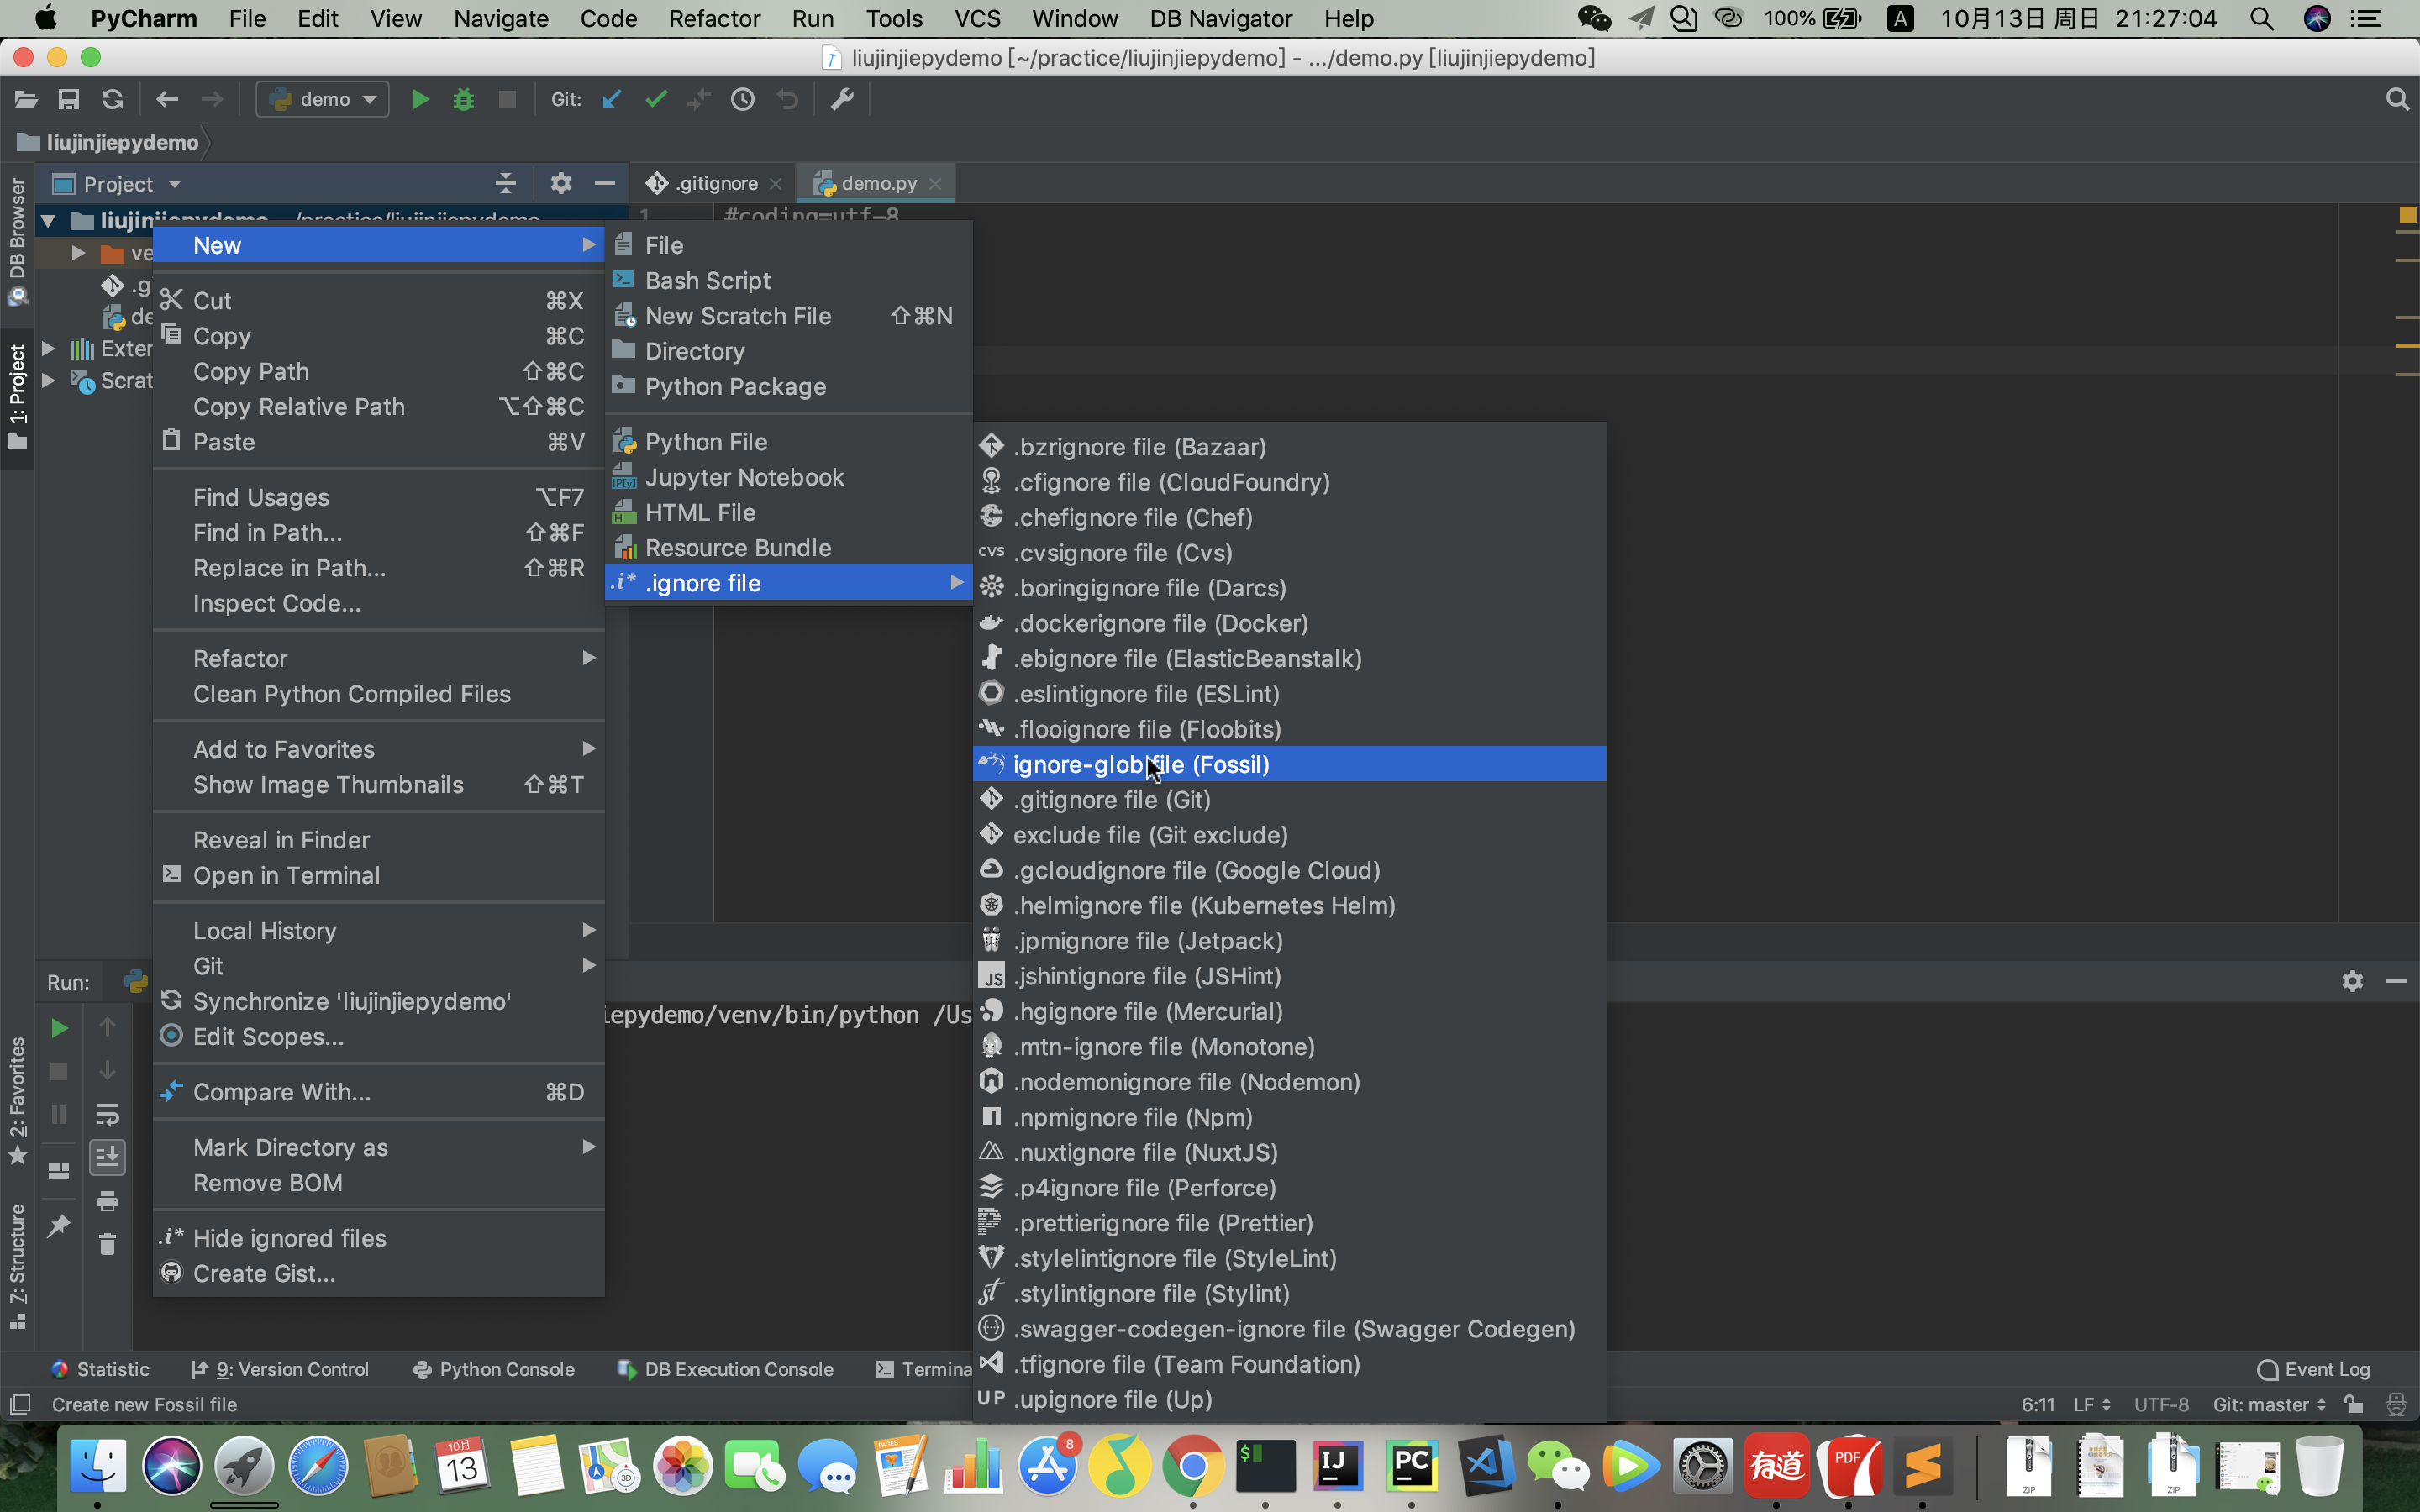
Task: Click the Git commit checkmark icon
Action: tap(656, 99)
